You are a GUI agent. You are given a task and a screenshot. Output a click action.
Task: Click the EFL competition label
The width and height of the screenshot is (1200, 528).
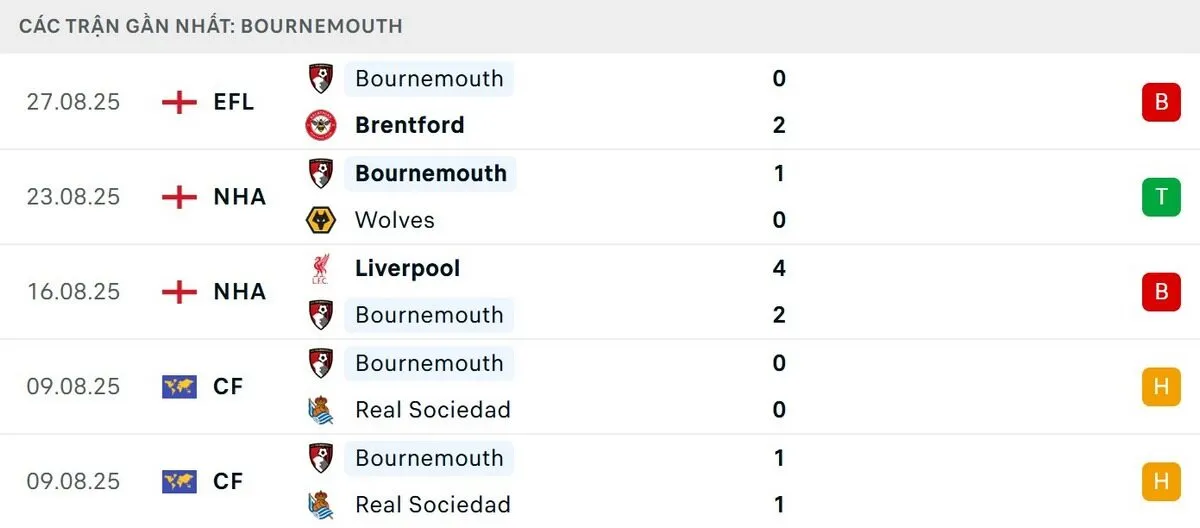pos(234,102)
